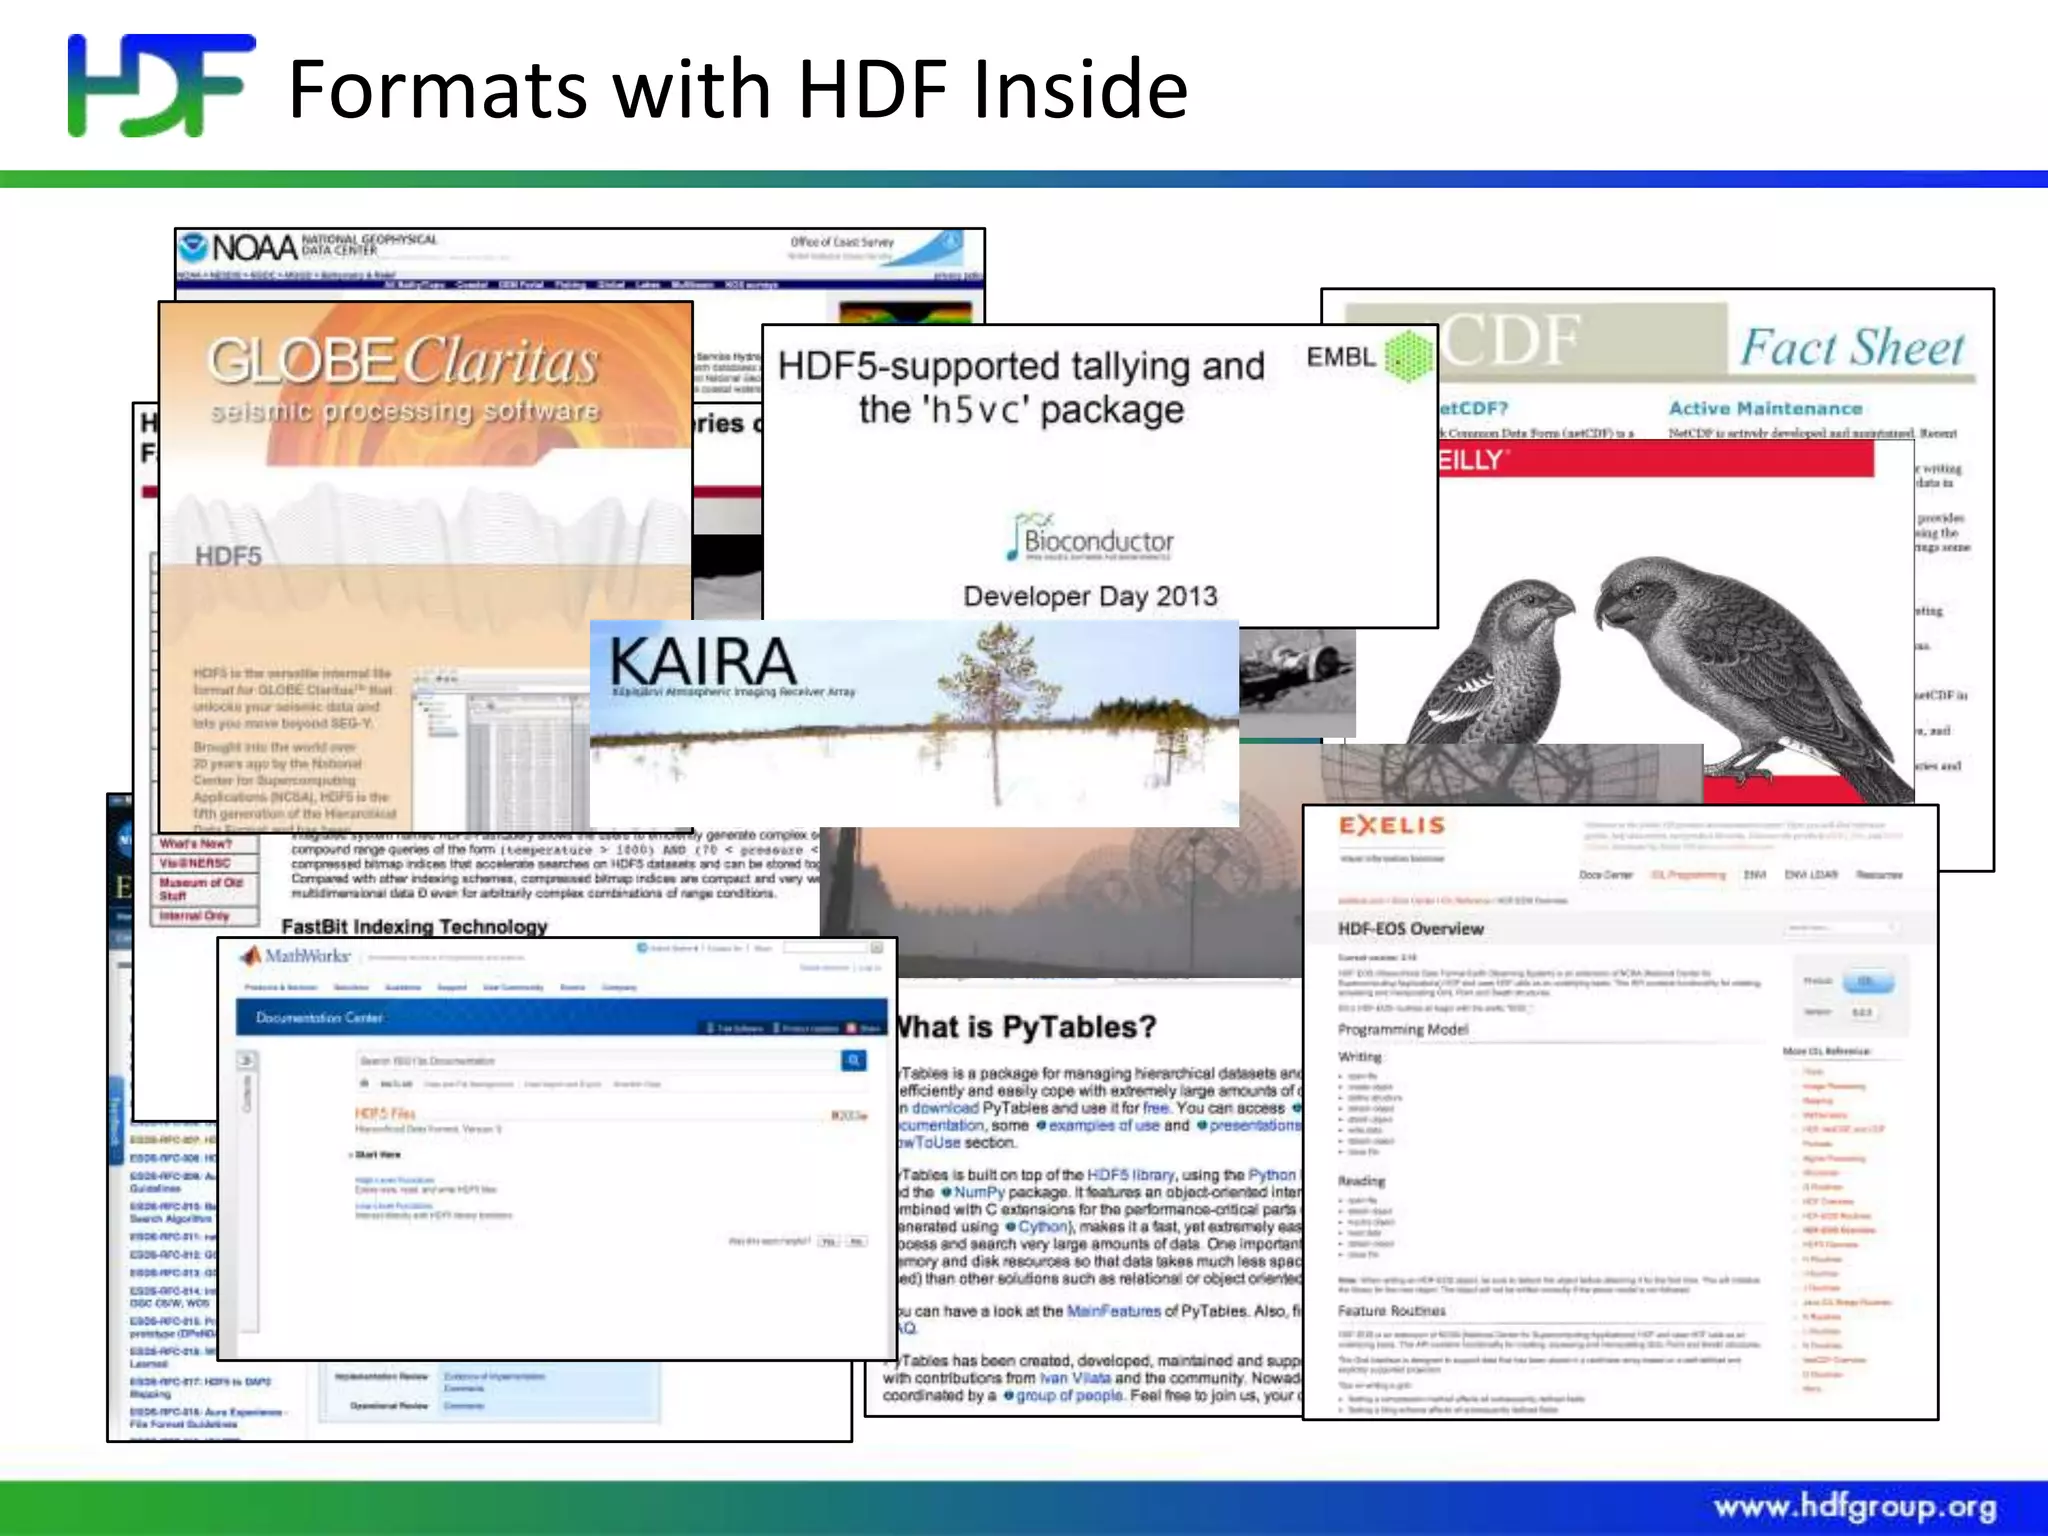Click the HDF5 Files heading in MathWorks

pyautogui.click(x=385, y=1113)
